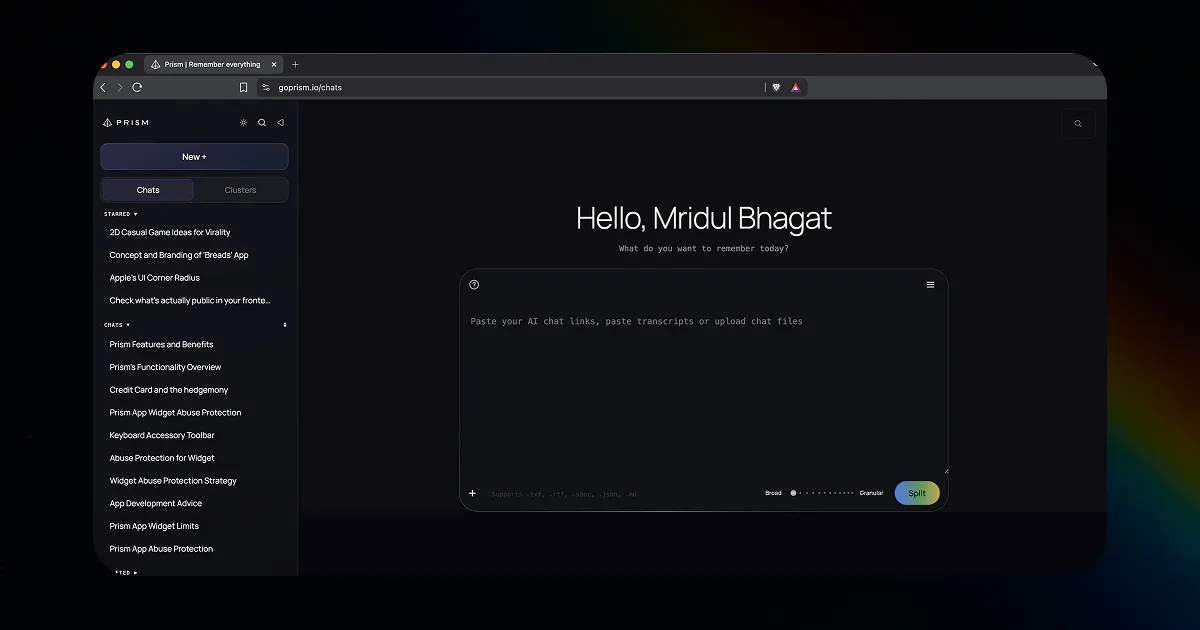Go back with browser back arrow
Screen dimensions: 1200x630
(102, 87)
